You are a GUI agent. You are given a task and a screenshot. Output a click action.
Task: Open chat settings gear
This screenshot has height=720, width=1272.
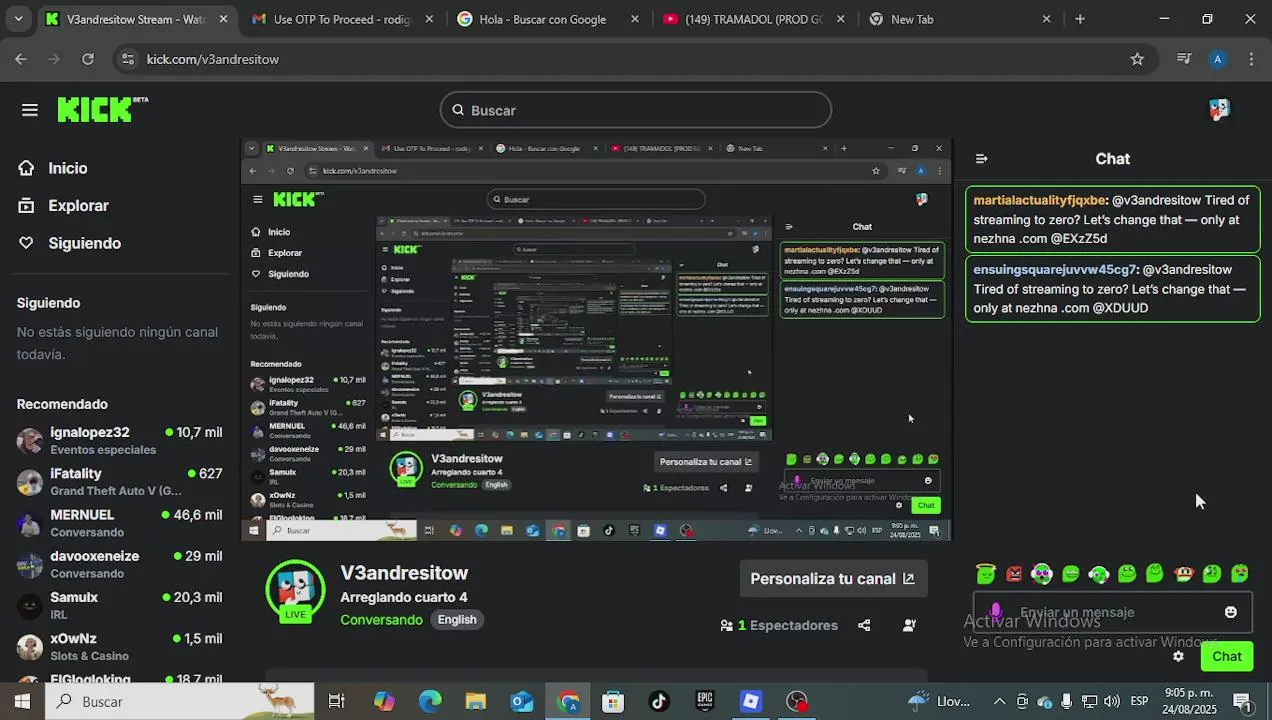tap(1178, 657)
